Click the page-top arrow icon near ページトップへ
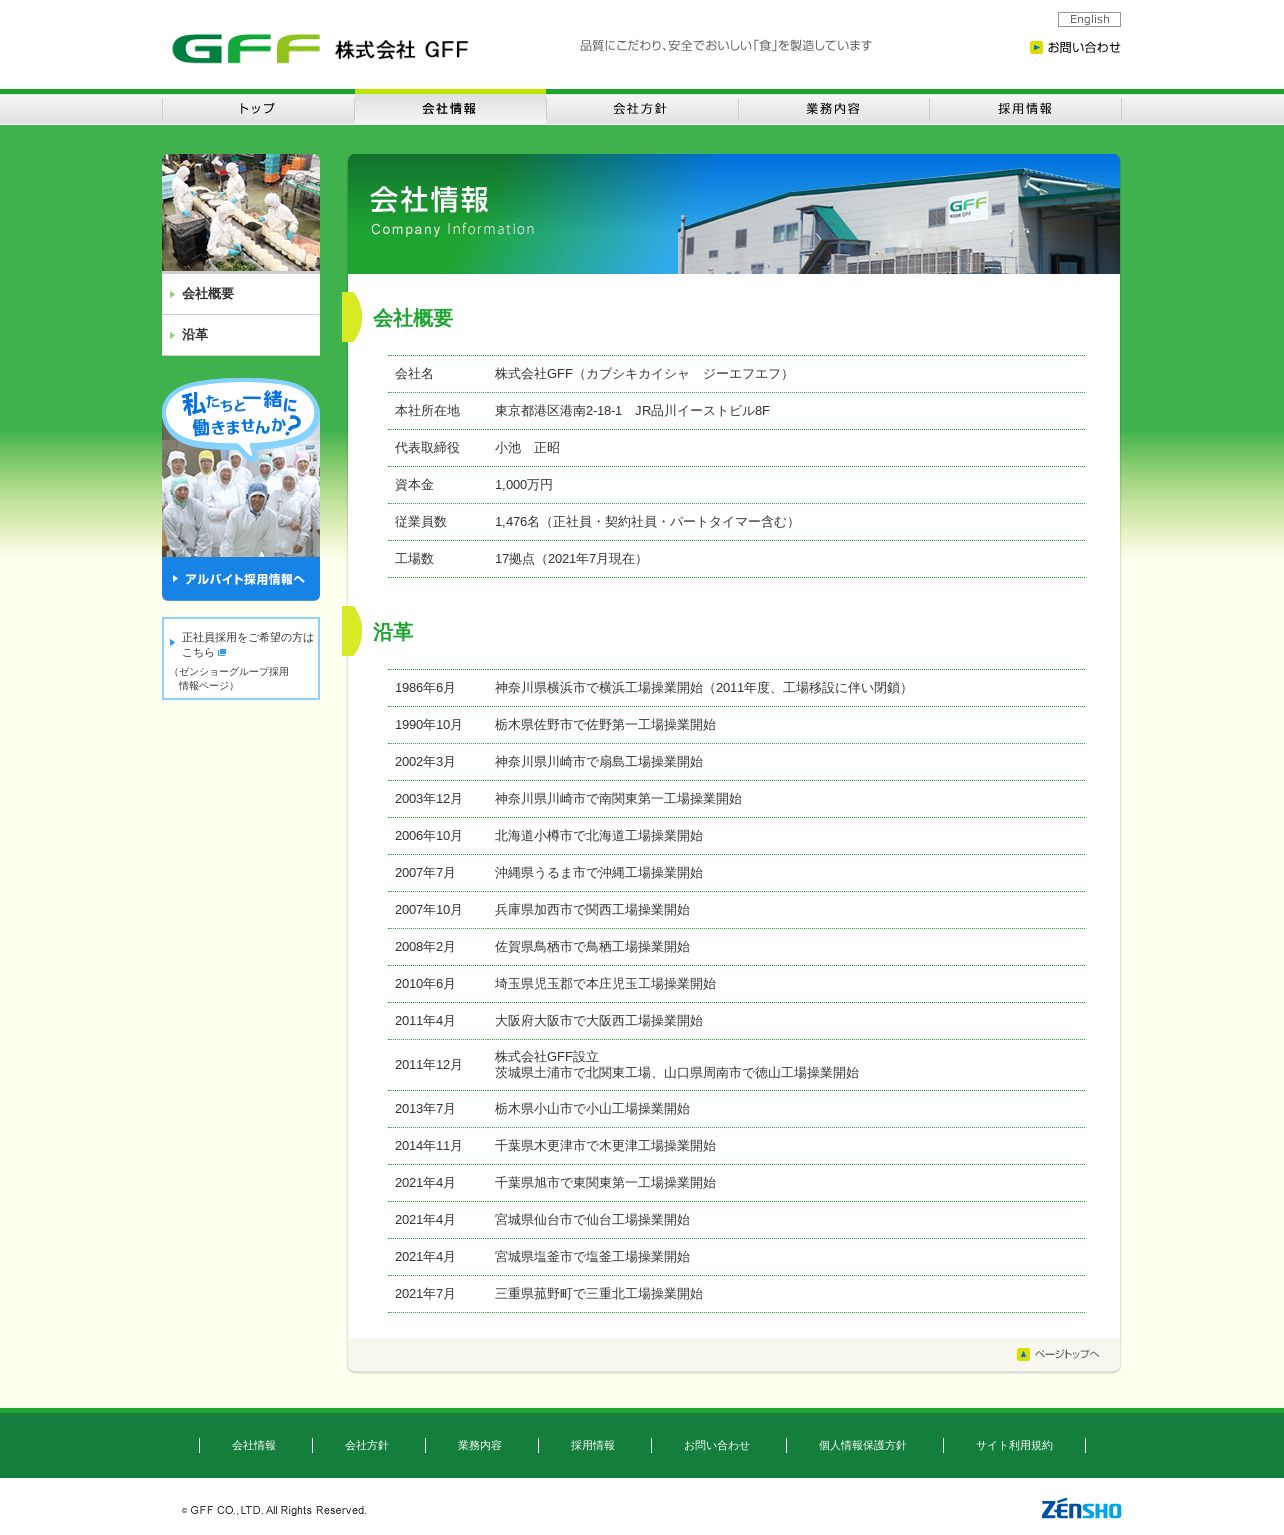Viewport: 1284px width, 1535px height. point(1023,1354)
